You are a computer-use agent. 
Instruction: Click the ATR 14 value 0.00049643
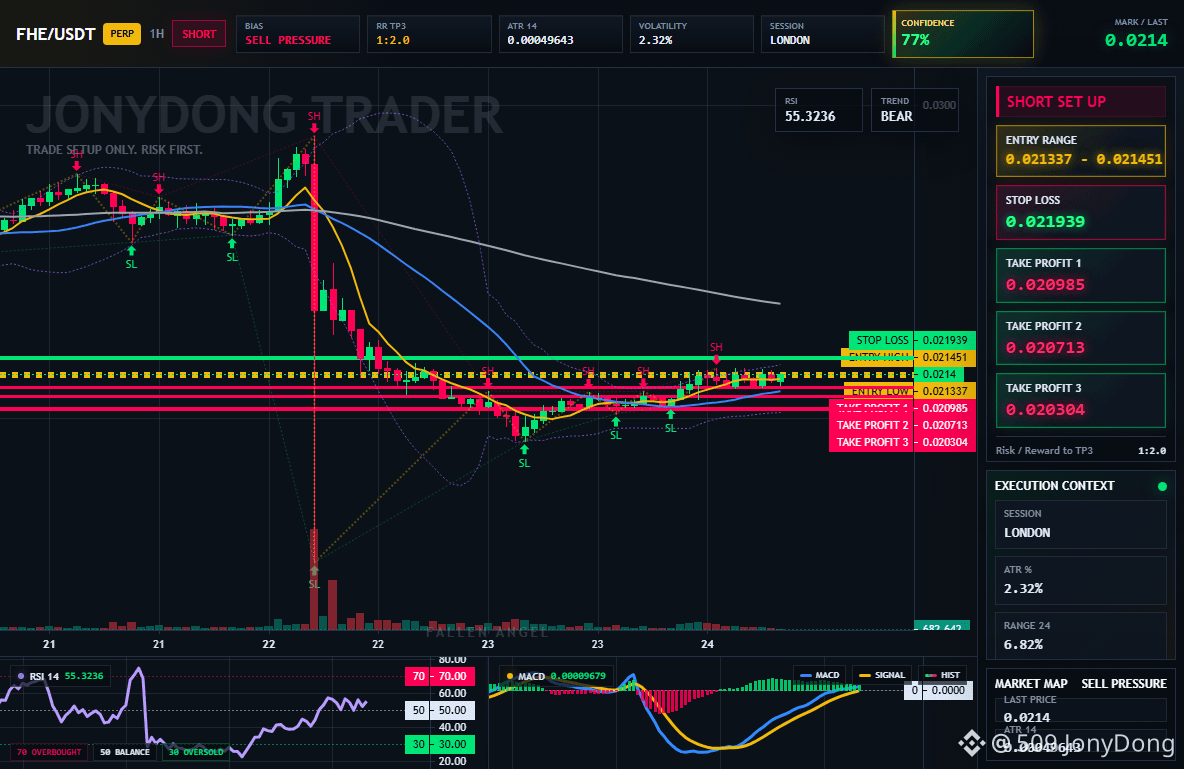pos(540,40)
